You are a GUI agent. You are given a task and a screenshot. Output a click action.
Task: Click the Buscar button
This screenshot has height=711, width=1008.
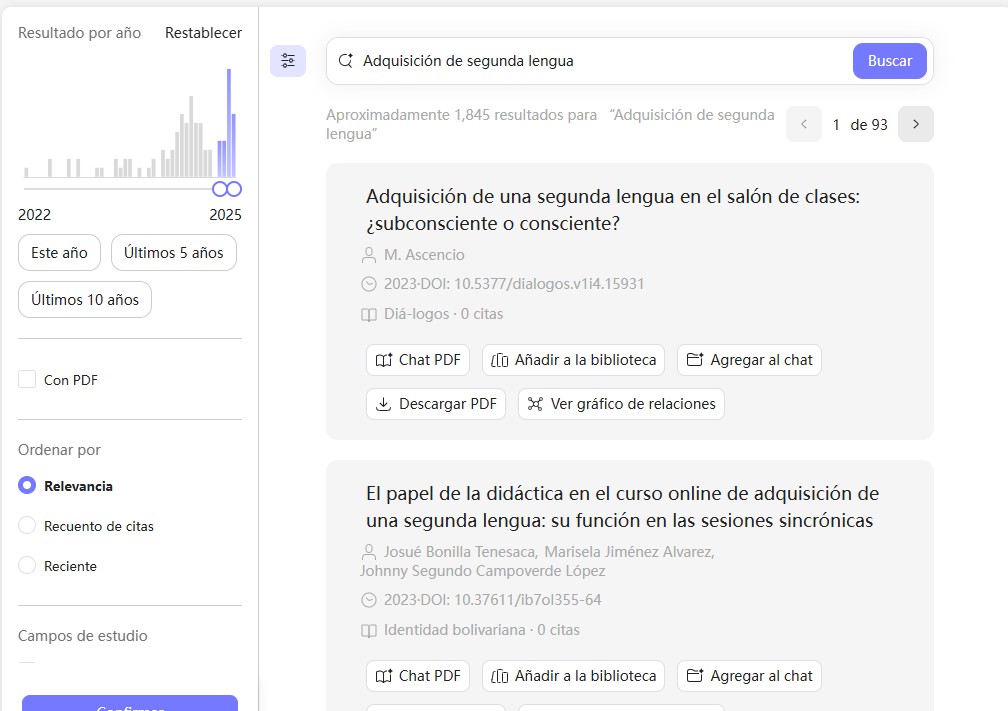click(889, 61)
